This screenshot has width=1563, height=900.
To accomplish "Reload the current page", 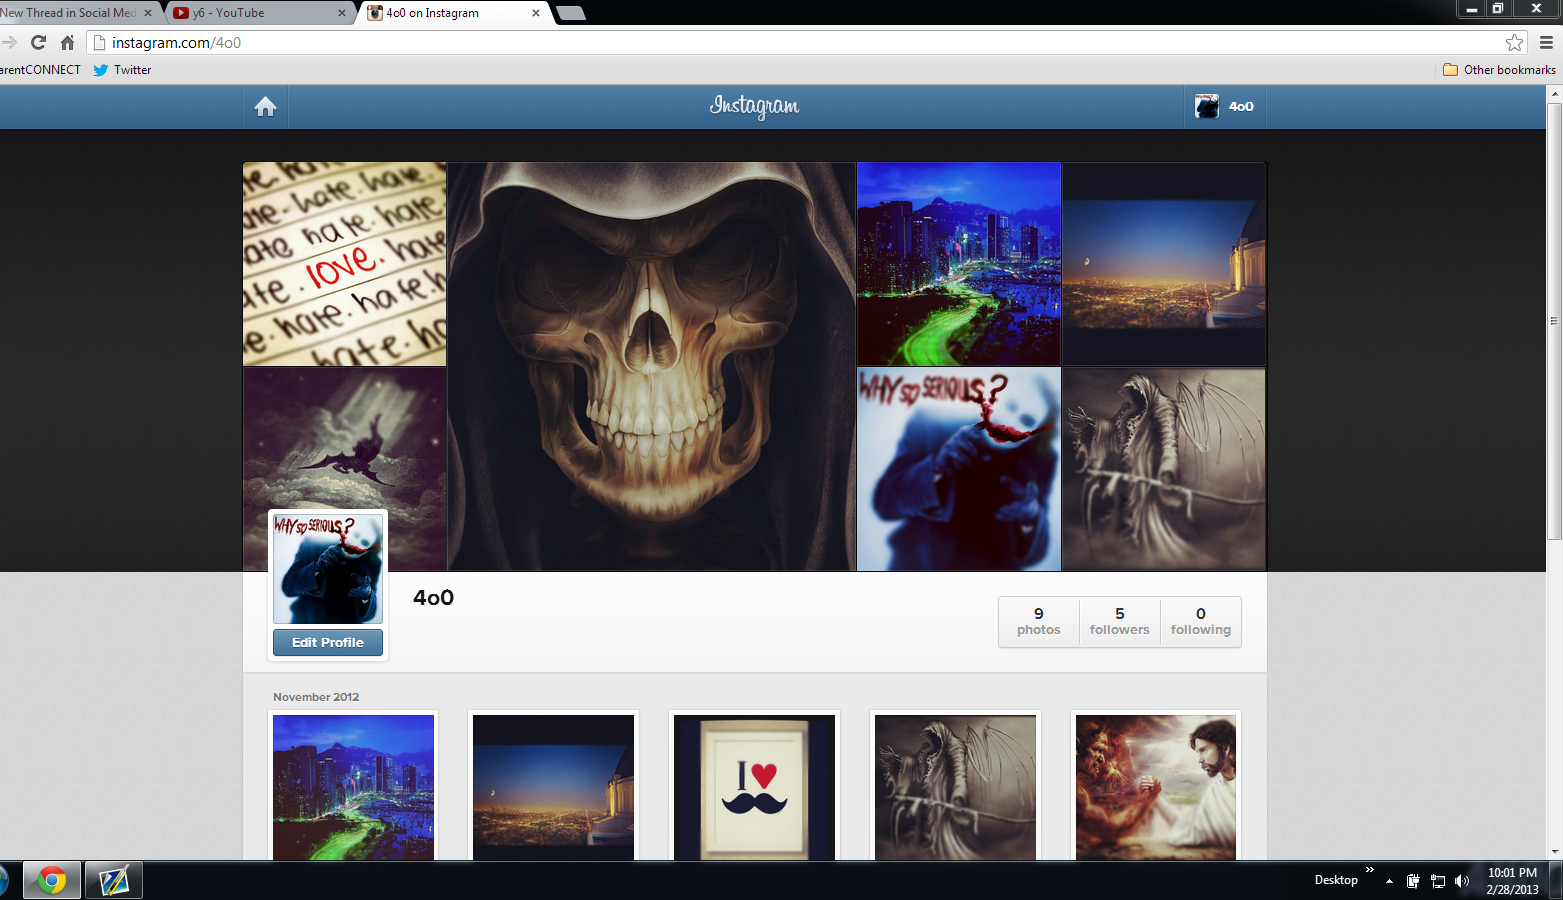I will coord(39,42).
